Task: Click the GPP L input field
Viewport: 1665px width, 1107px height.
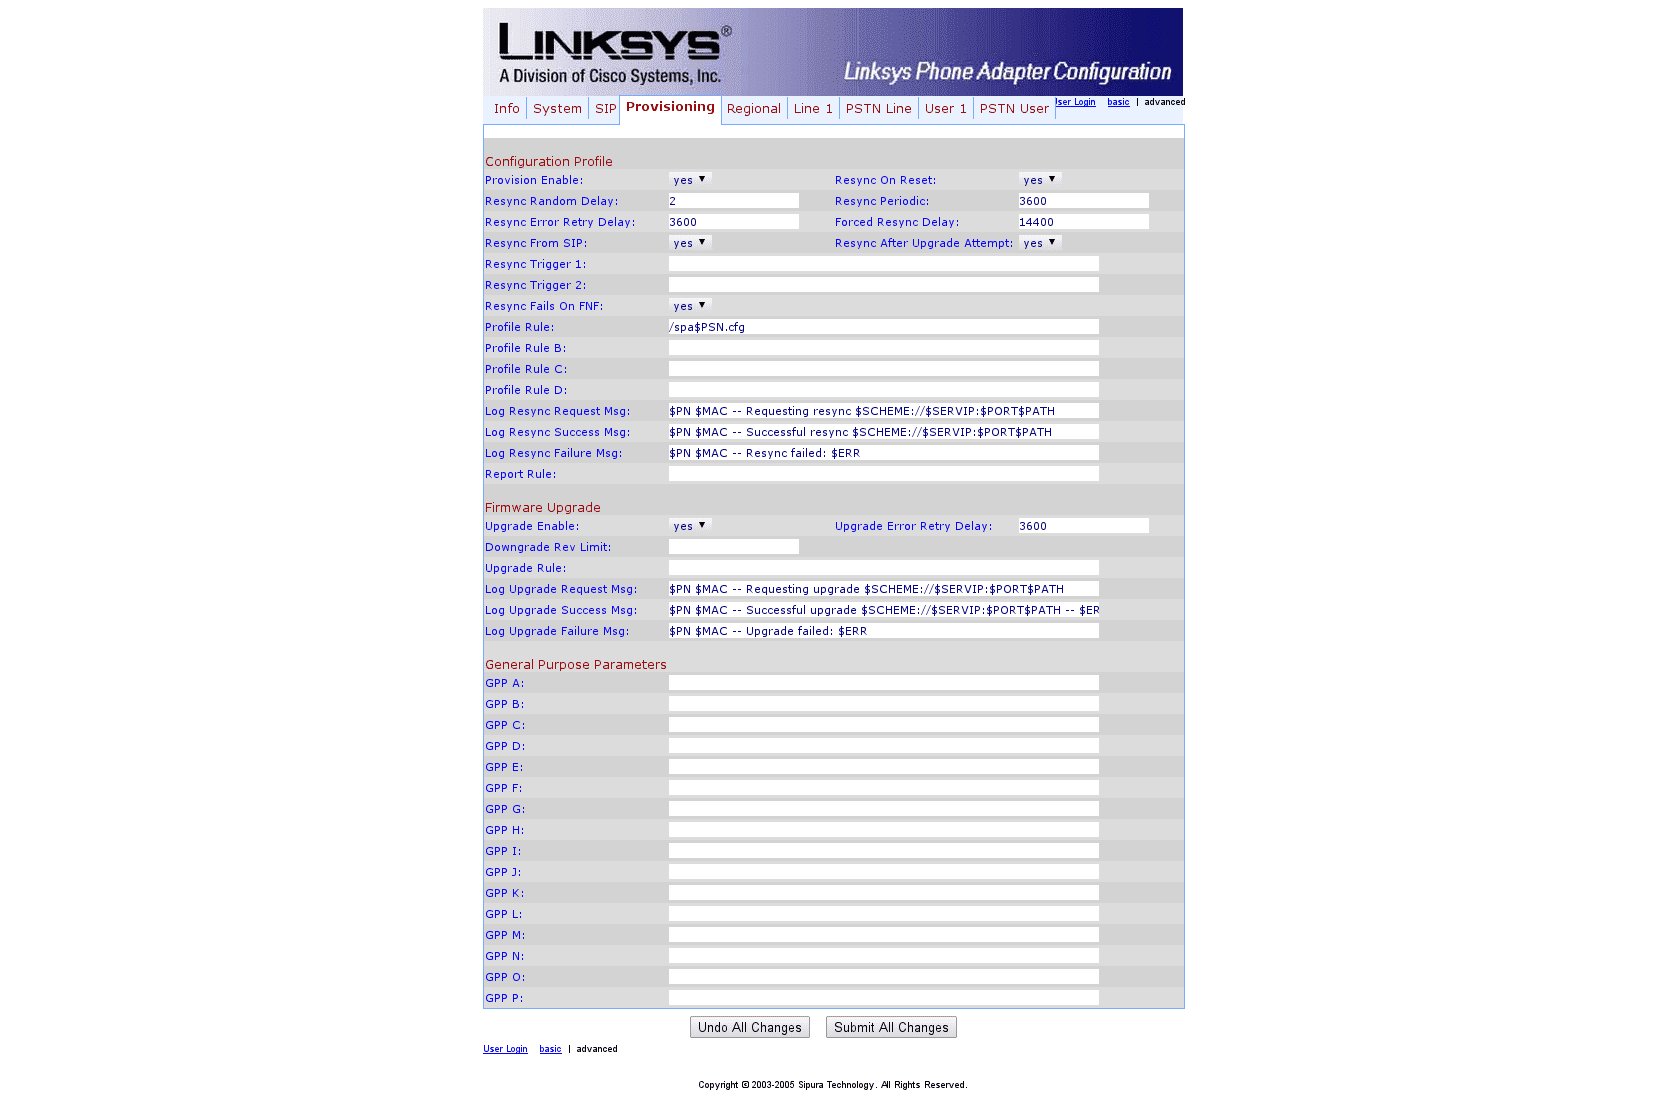Action: 884,914
